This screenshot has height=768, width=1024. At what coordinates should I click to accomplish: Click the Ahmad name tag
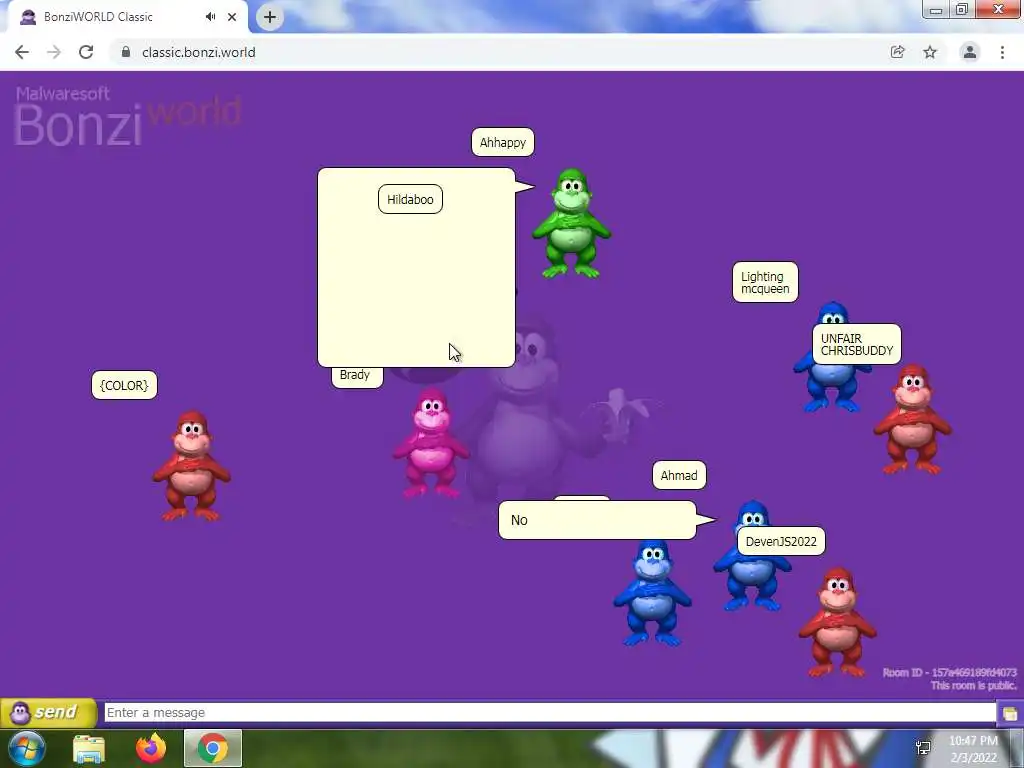[679, 475]
